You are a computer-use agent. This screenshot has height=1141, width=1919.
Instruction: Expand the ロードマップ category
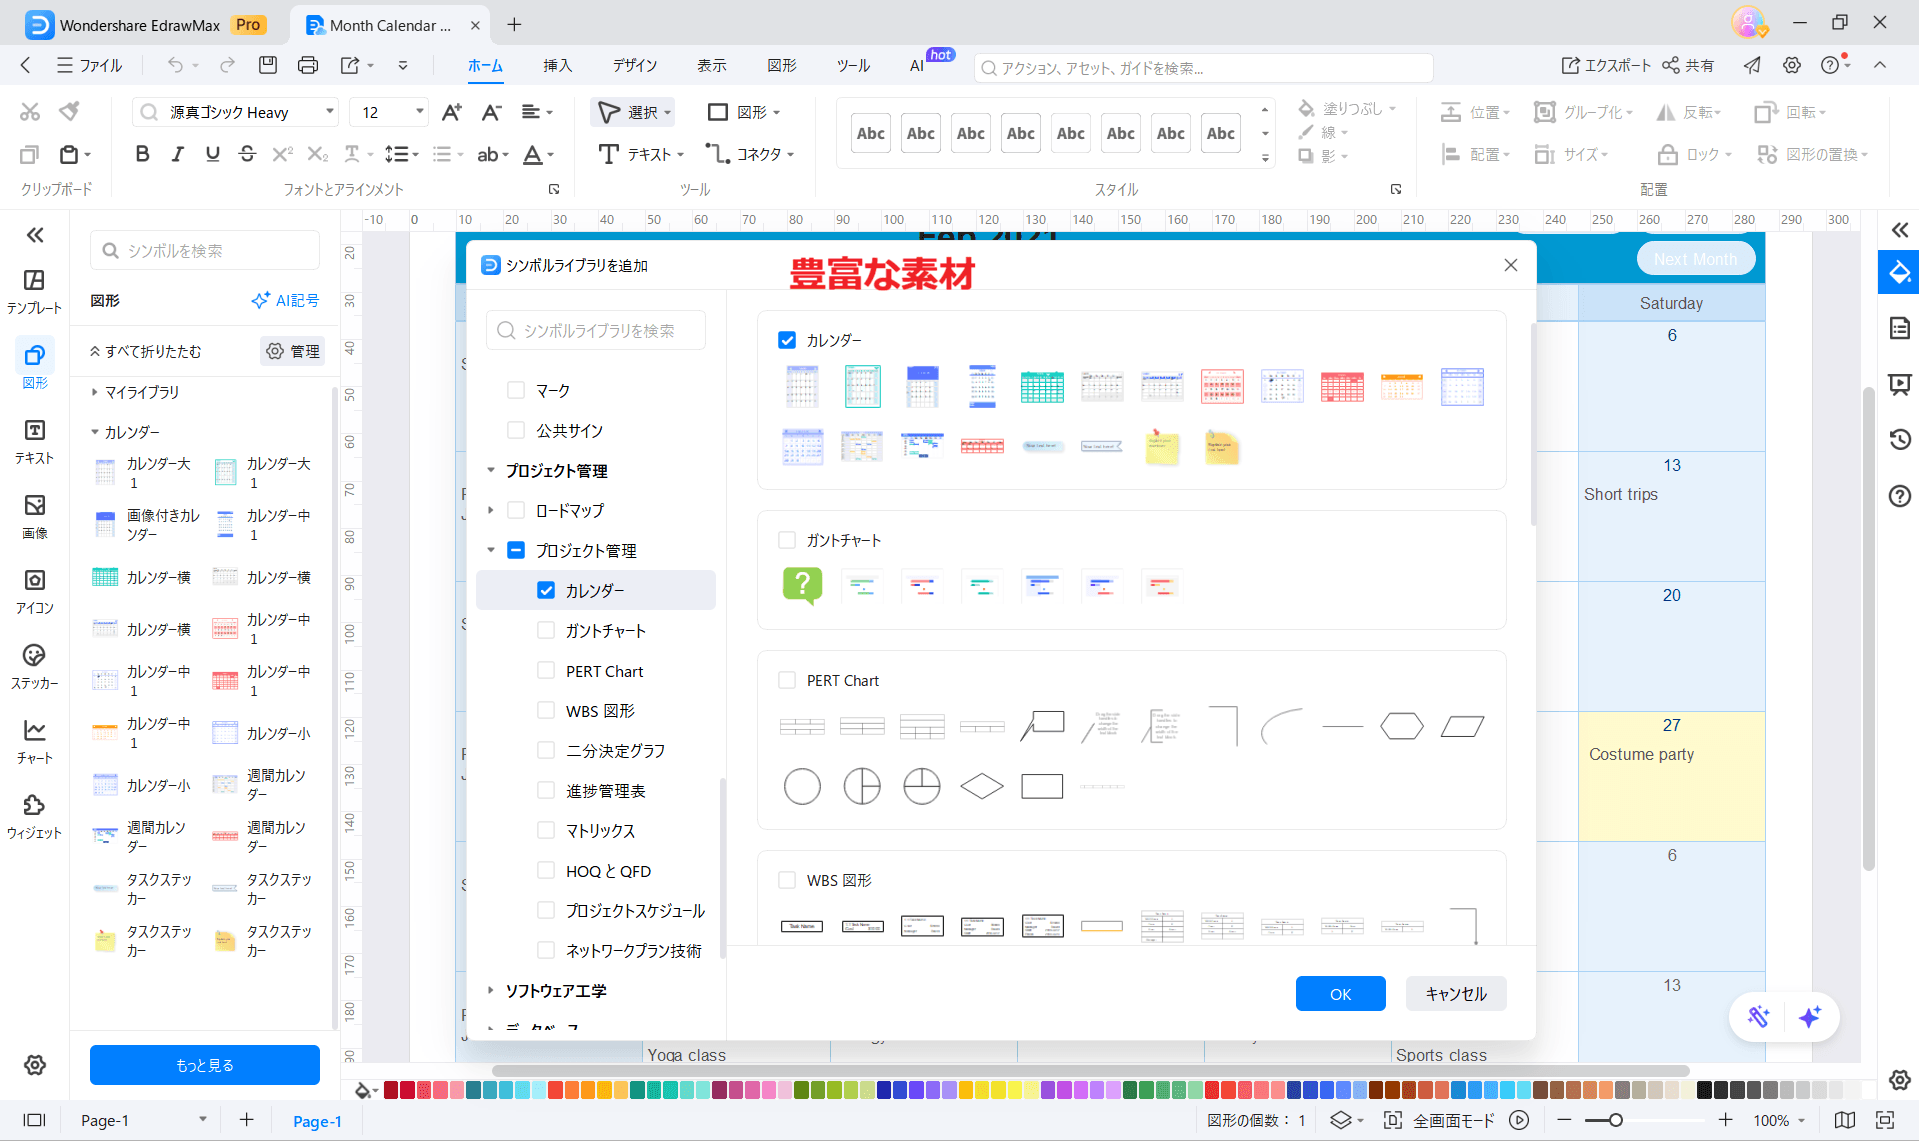[x=490, y=510]
